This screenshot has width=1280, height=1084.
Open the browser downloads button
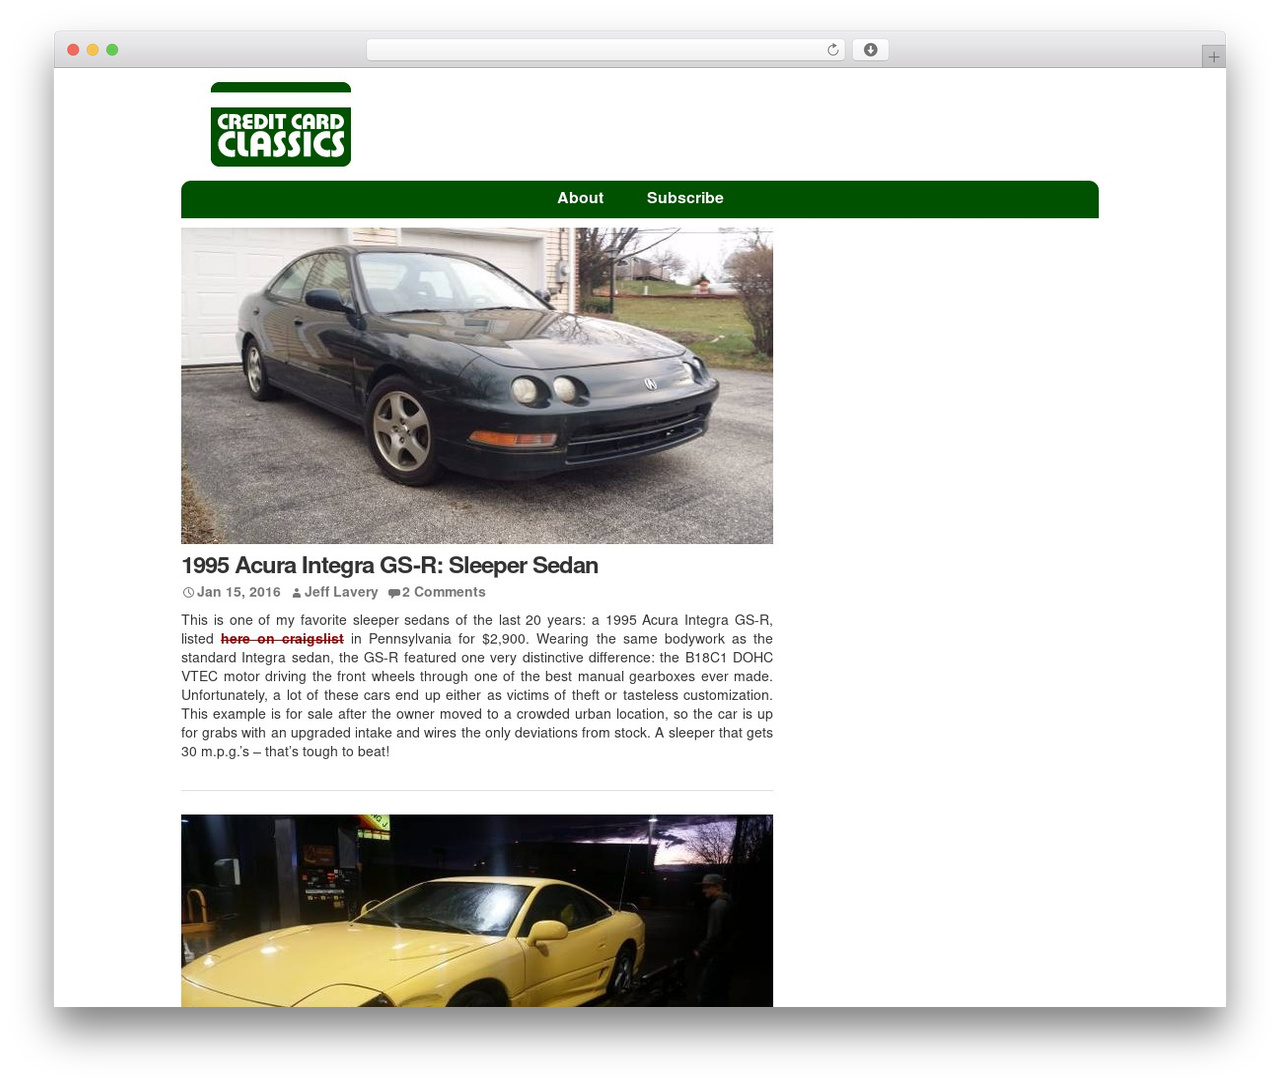870,50
